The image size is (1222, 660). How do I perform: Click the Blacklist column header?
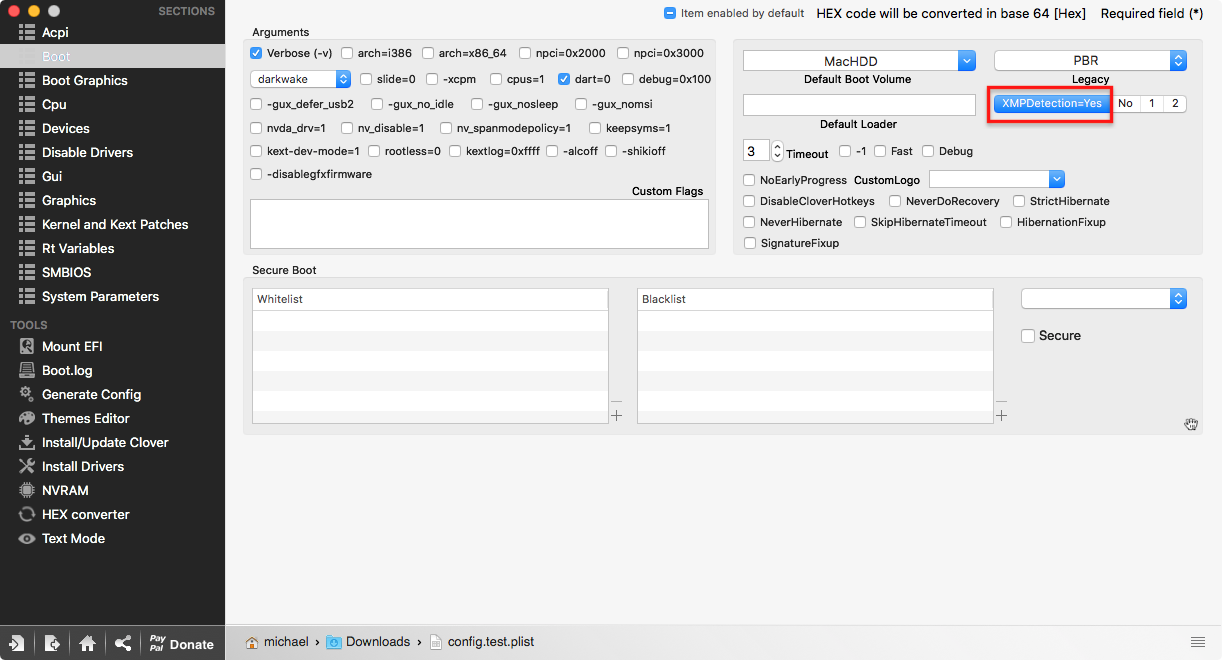(x=815, y=300)
